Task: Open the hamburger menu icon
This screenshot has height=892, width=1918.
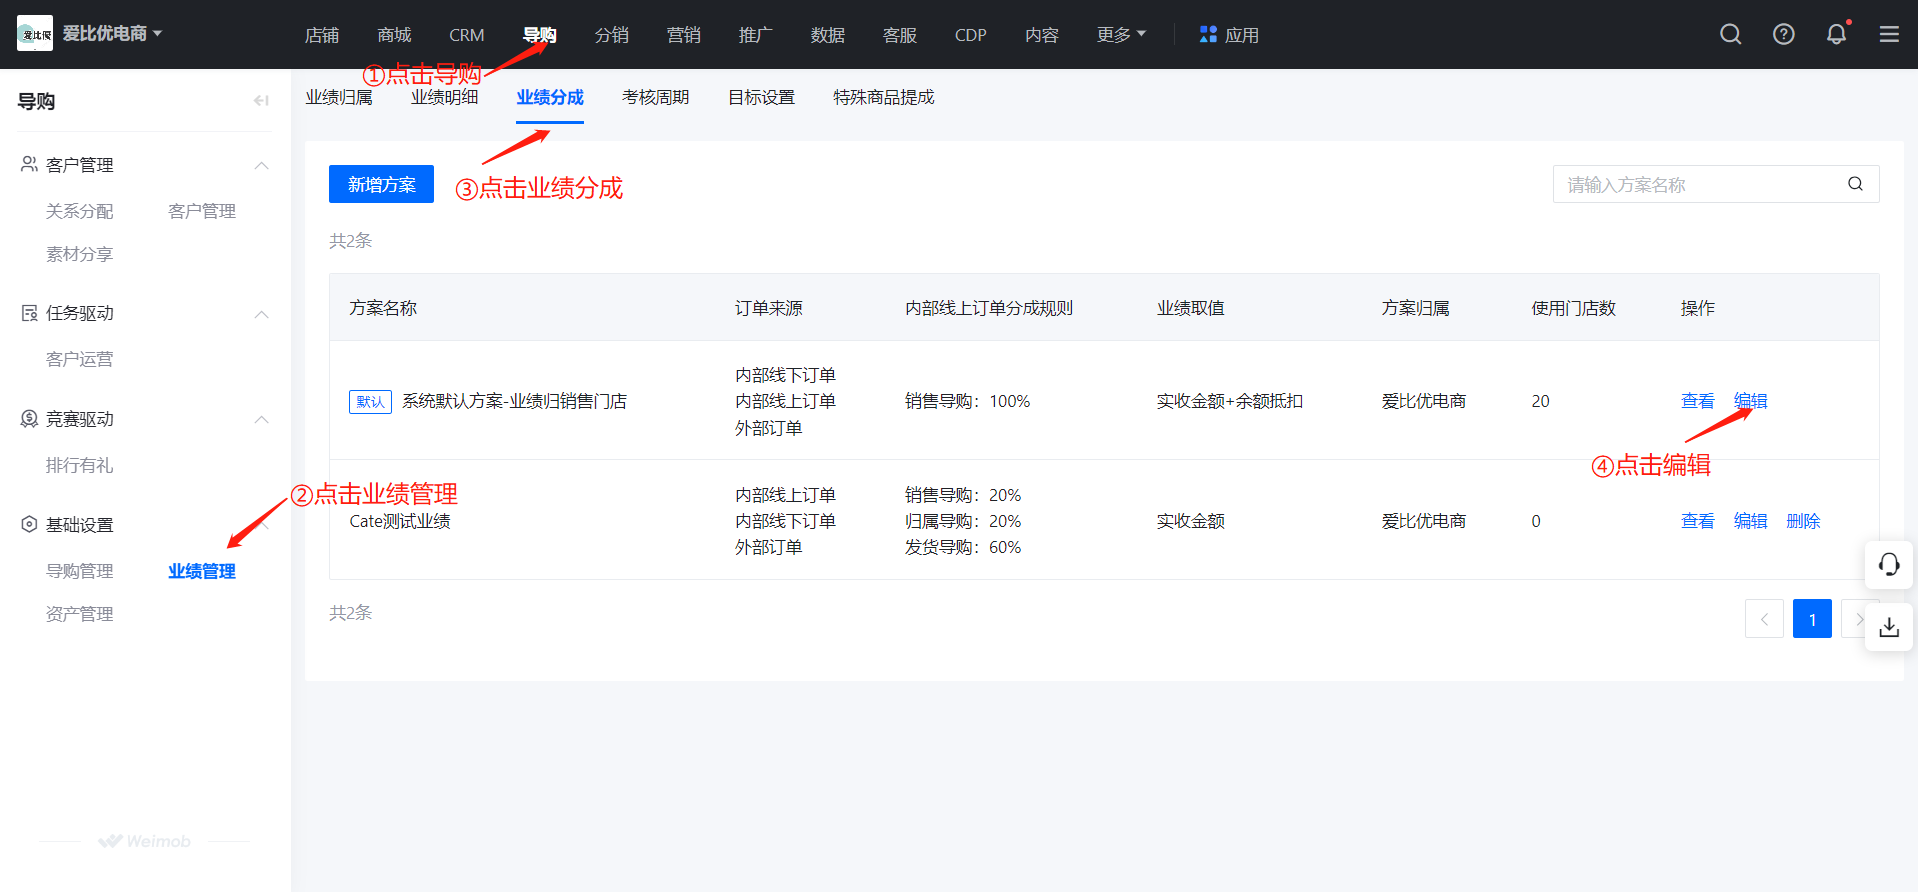Action: pyautogui.click(x=1889, y=34)
